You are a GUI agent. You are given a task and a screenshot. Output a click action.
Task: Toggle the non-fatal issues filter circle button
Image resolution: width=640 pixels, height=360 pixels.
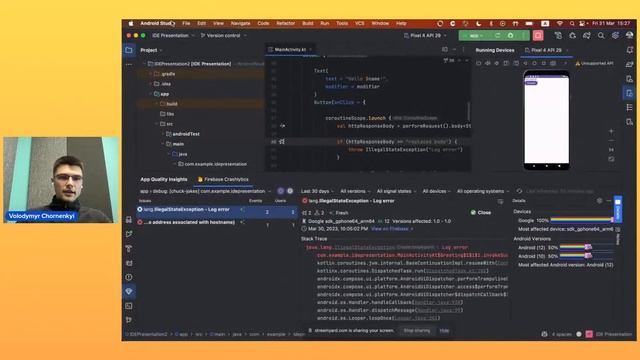coord(290,191)
